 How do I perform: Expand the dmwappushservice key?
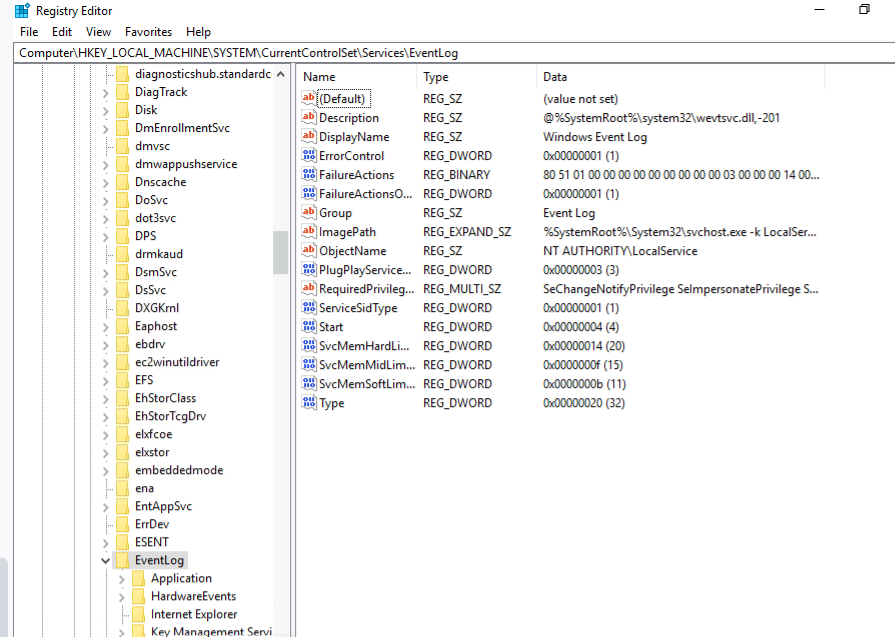coord(106,164)
